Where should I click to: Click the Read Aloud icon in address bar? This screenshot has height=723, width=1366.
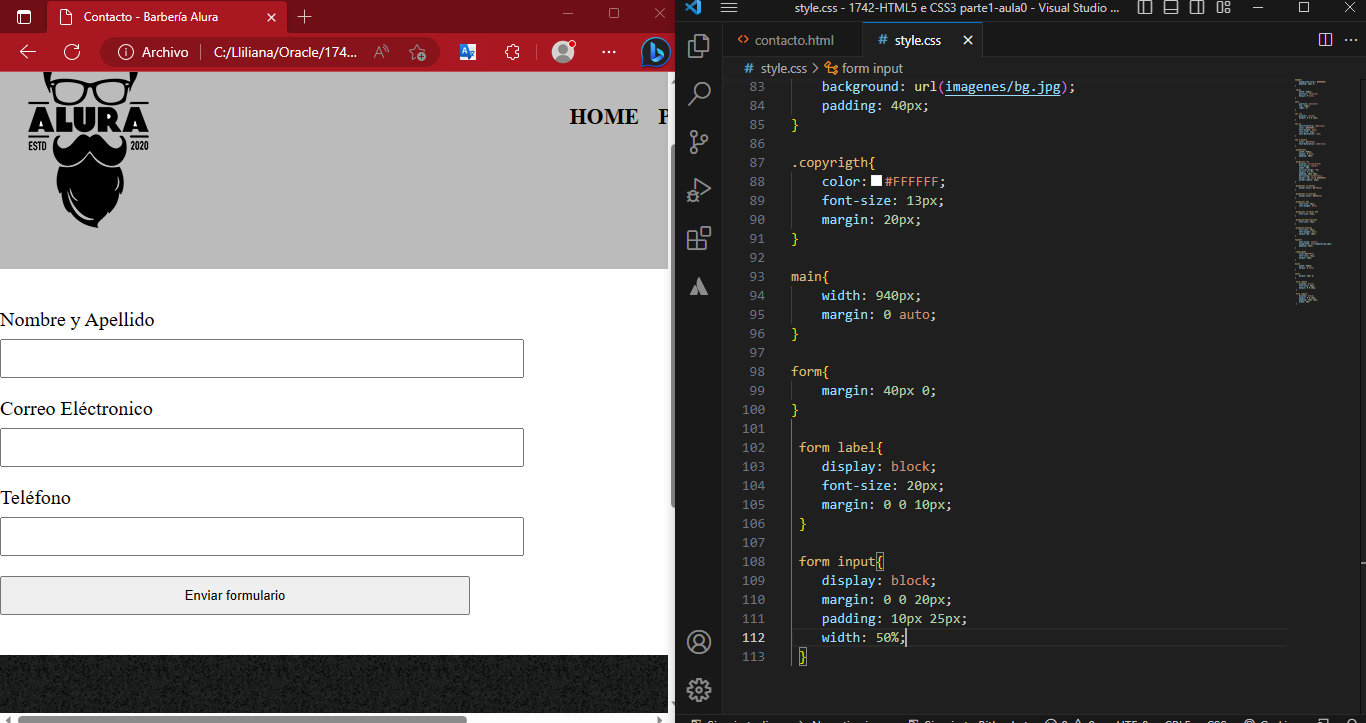(x=381, y=52)
